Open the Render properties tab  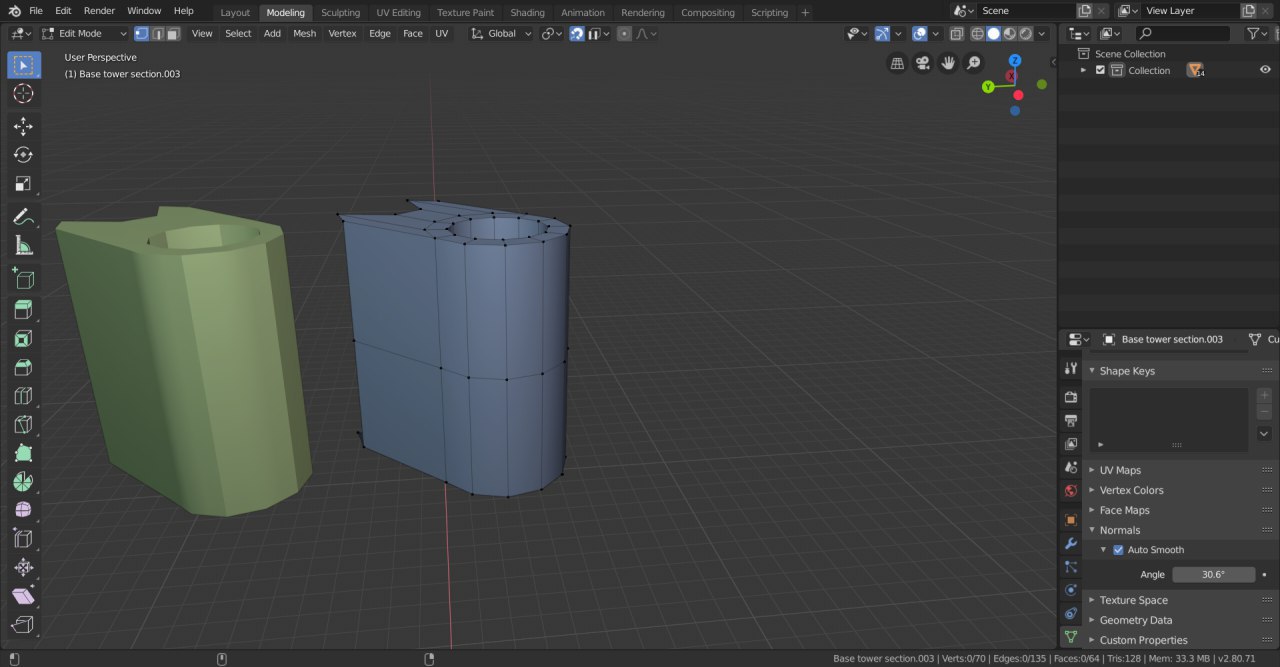(1071, 397)
